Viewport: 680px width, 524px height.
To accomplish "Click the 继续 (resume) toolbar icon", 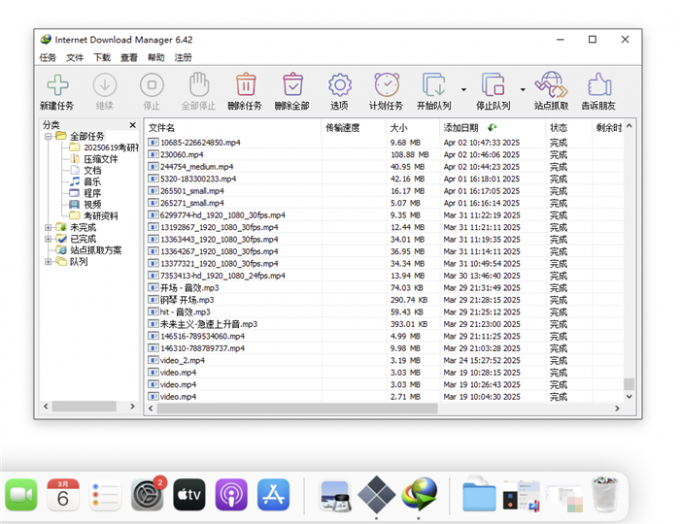I will [x=105, y=85].
